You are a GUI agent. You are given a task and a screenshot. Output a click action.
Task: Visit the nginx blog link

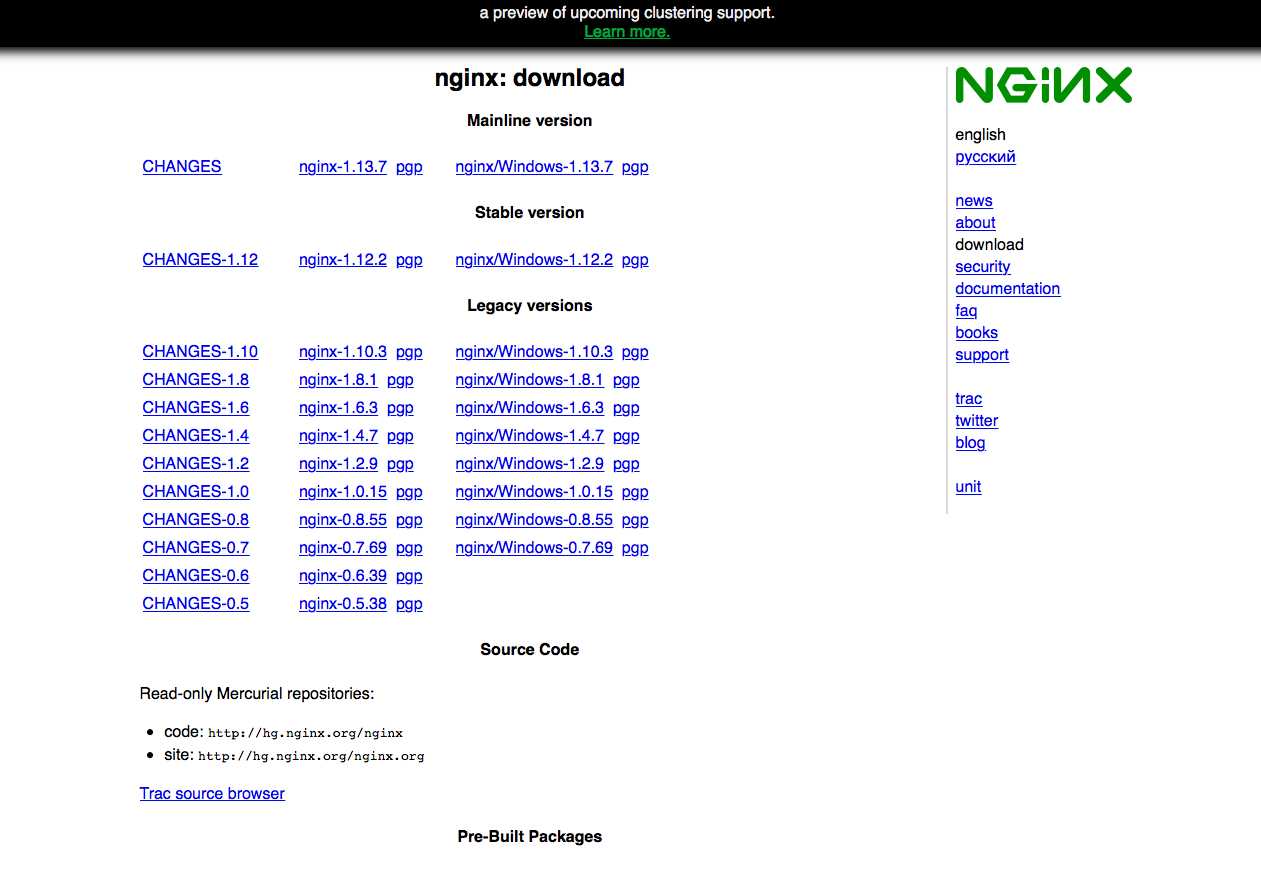pyautogui.click(x=970, y=443)
